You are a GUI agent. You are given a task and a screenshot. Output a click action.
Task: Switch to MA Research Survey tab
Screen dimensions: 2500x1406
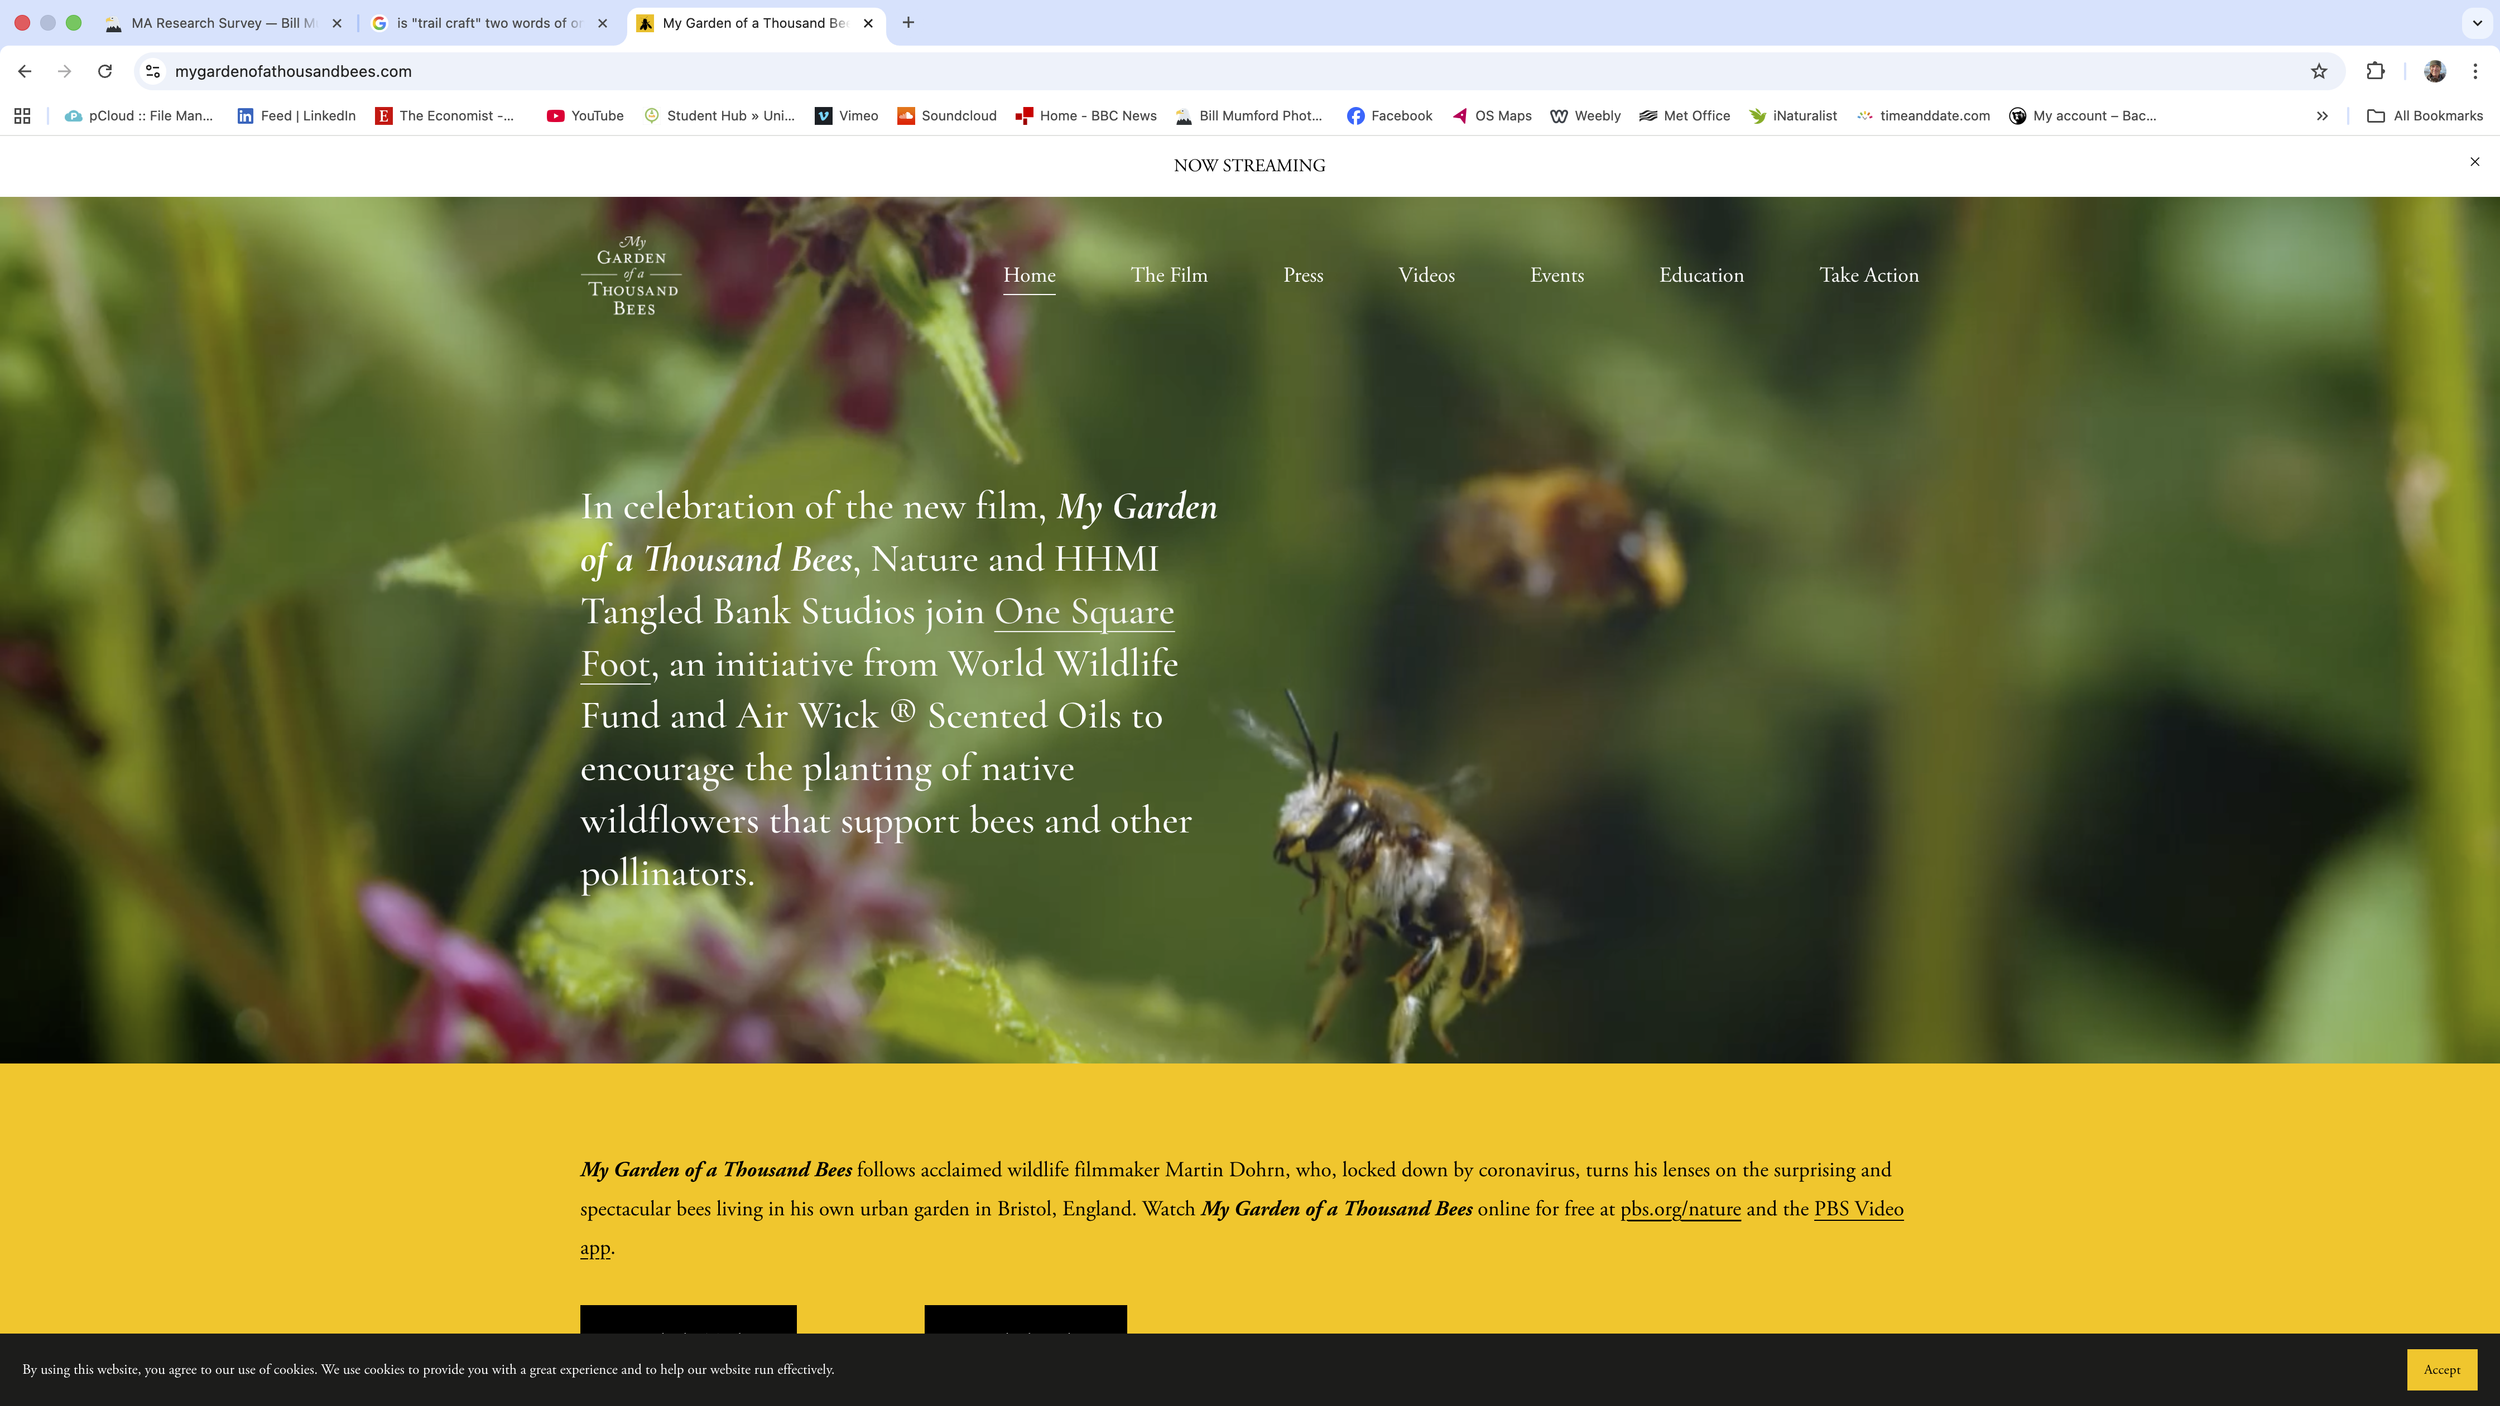click(222, 23)
